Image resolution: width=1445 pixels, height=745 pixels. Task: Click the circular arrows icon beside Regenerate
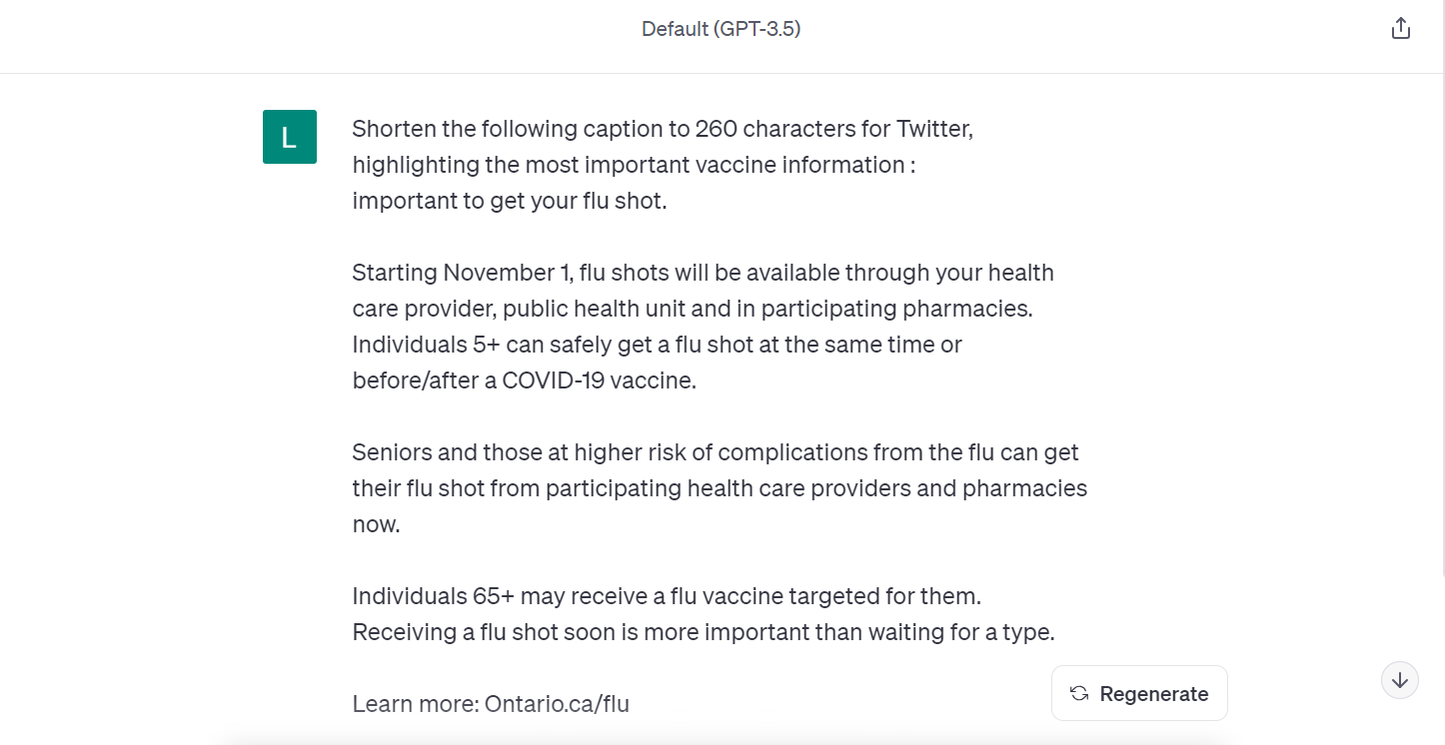[1079, 694]
